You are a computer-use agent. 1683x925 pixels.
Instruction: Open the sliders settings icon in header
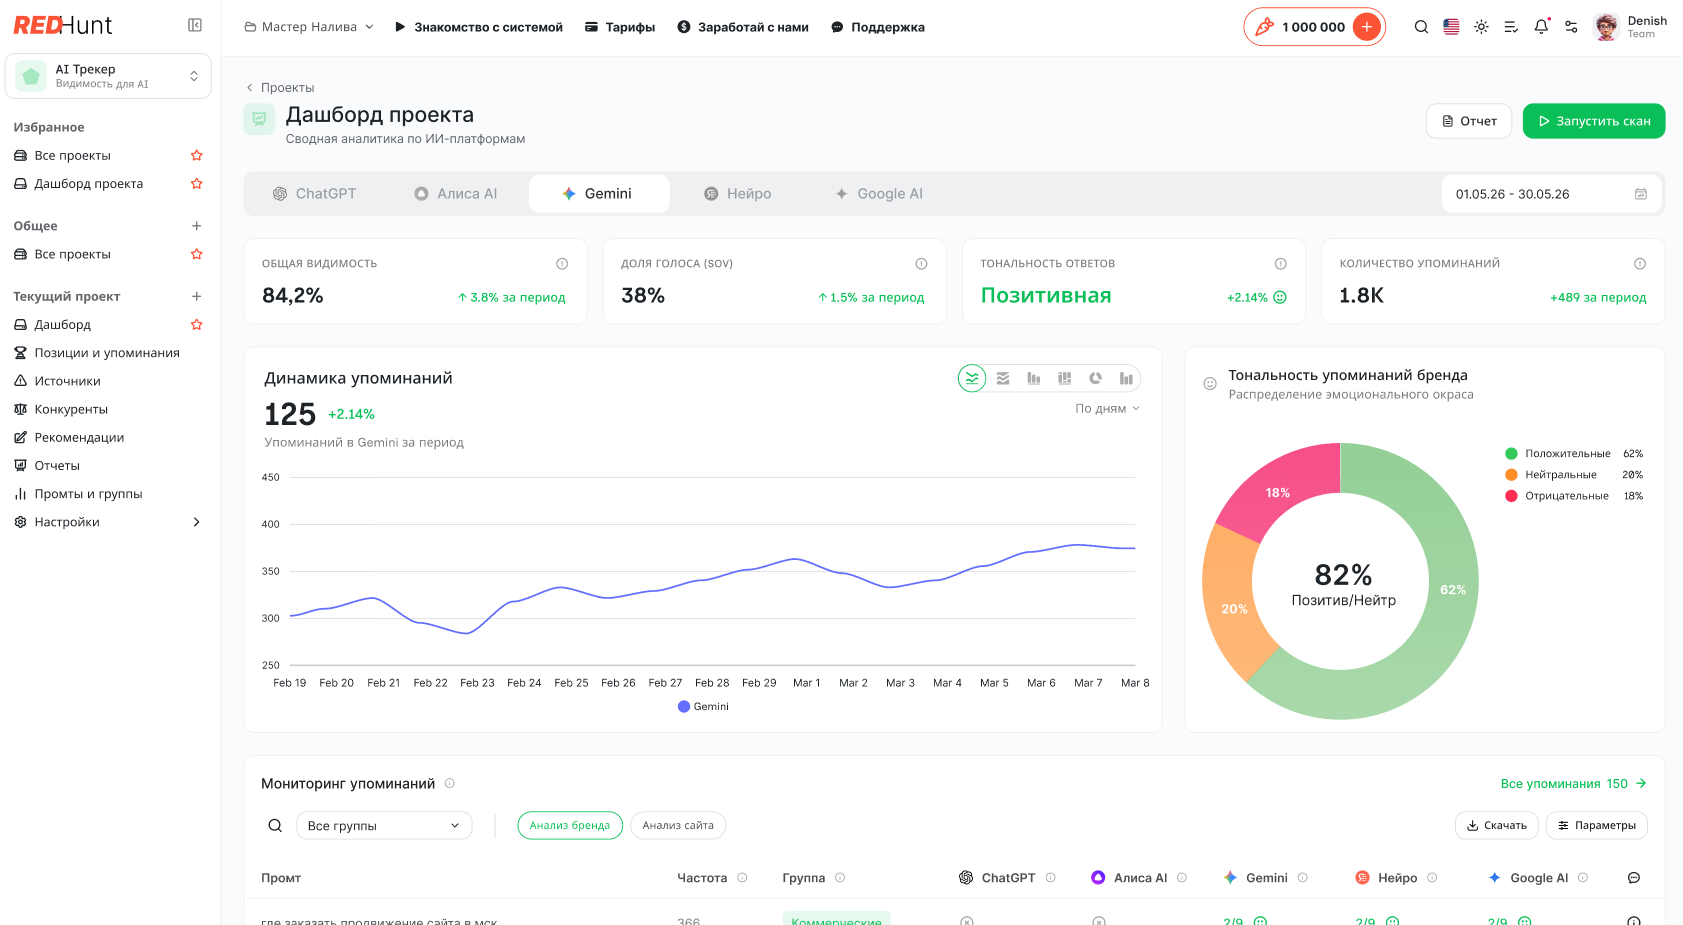[x=1571, y=27]
